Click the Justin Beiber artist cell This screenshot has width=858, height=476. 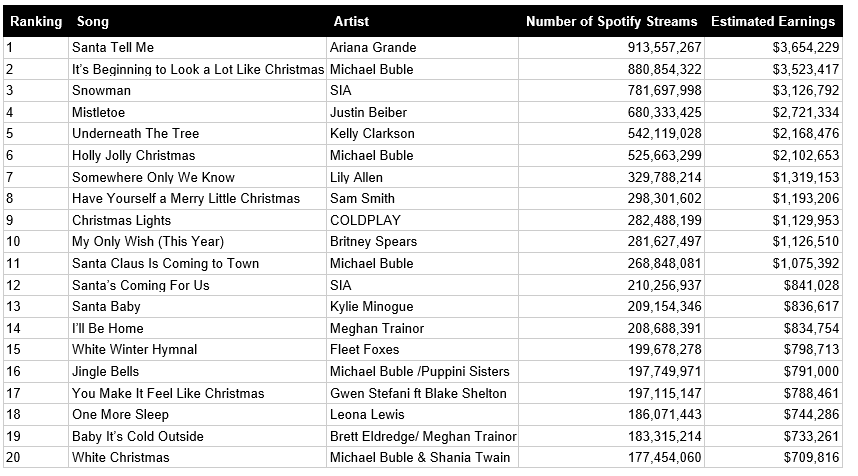tap(368, 112)
